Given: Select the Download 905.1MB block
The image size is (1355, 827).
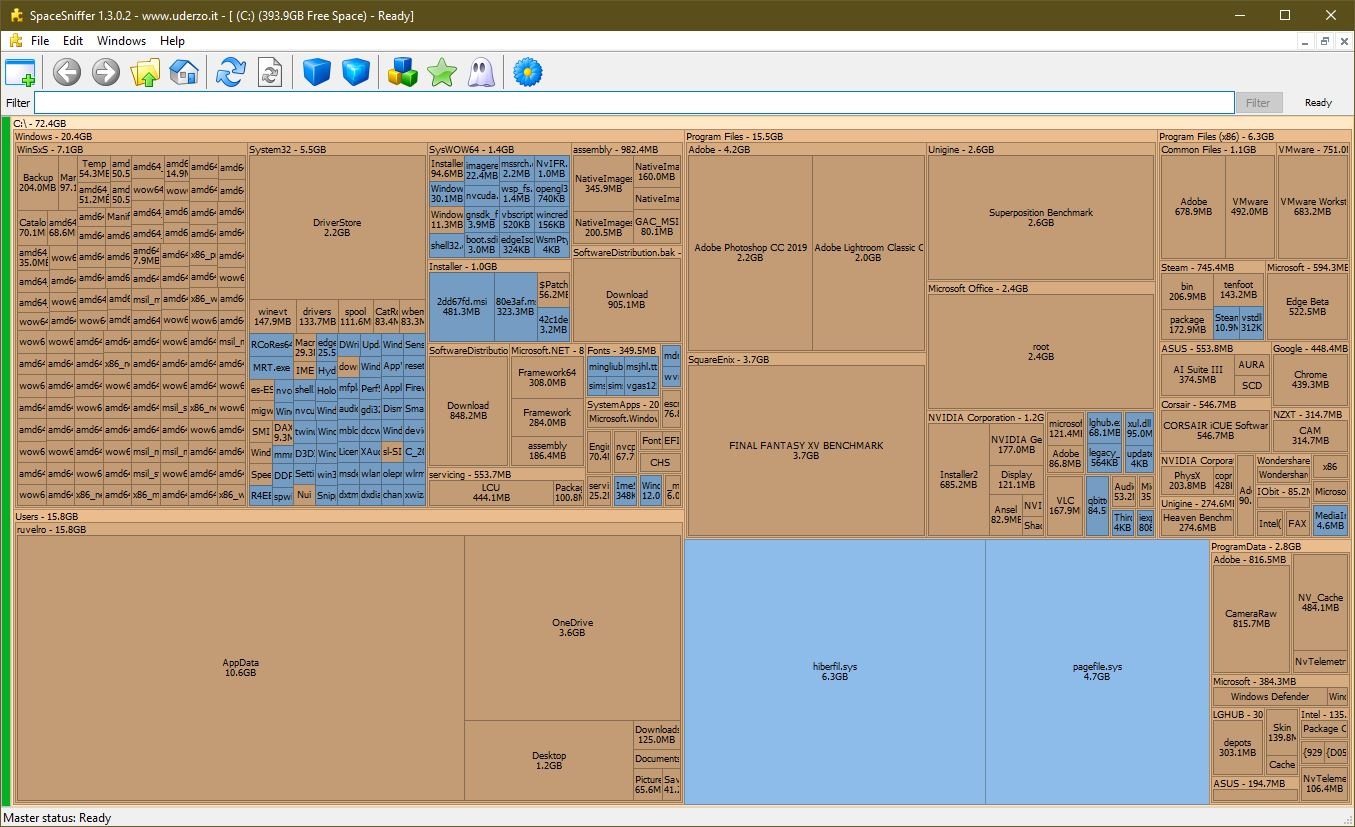Looking at the screenshot, I should pyautogui.click(x=627, y=300).
